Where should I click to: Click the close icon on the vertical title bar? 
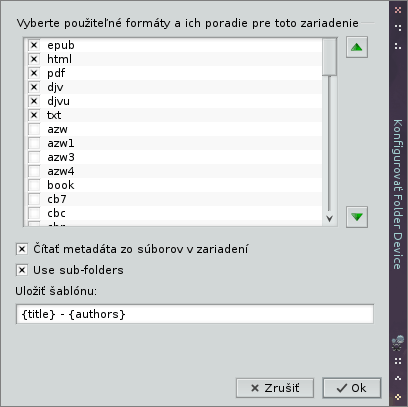[x=398, y=9]
